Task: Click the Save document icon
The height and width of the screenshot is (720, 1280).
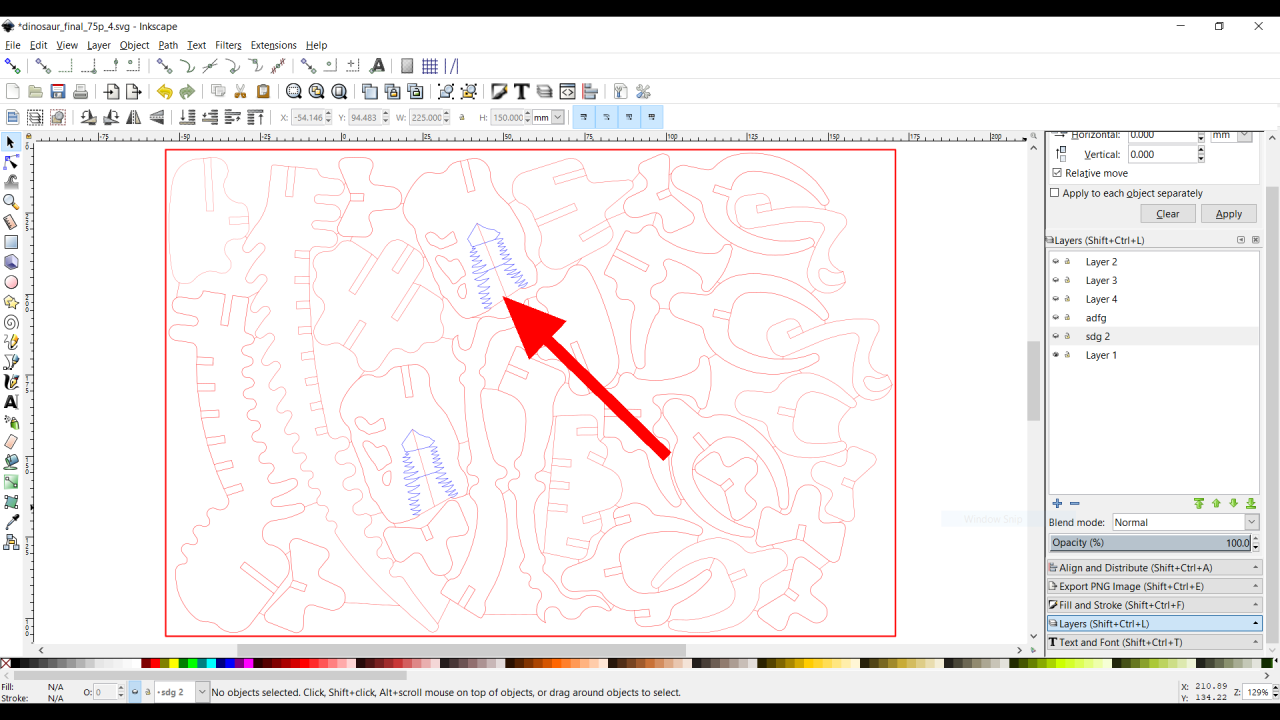Action: click(58, 92)
